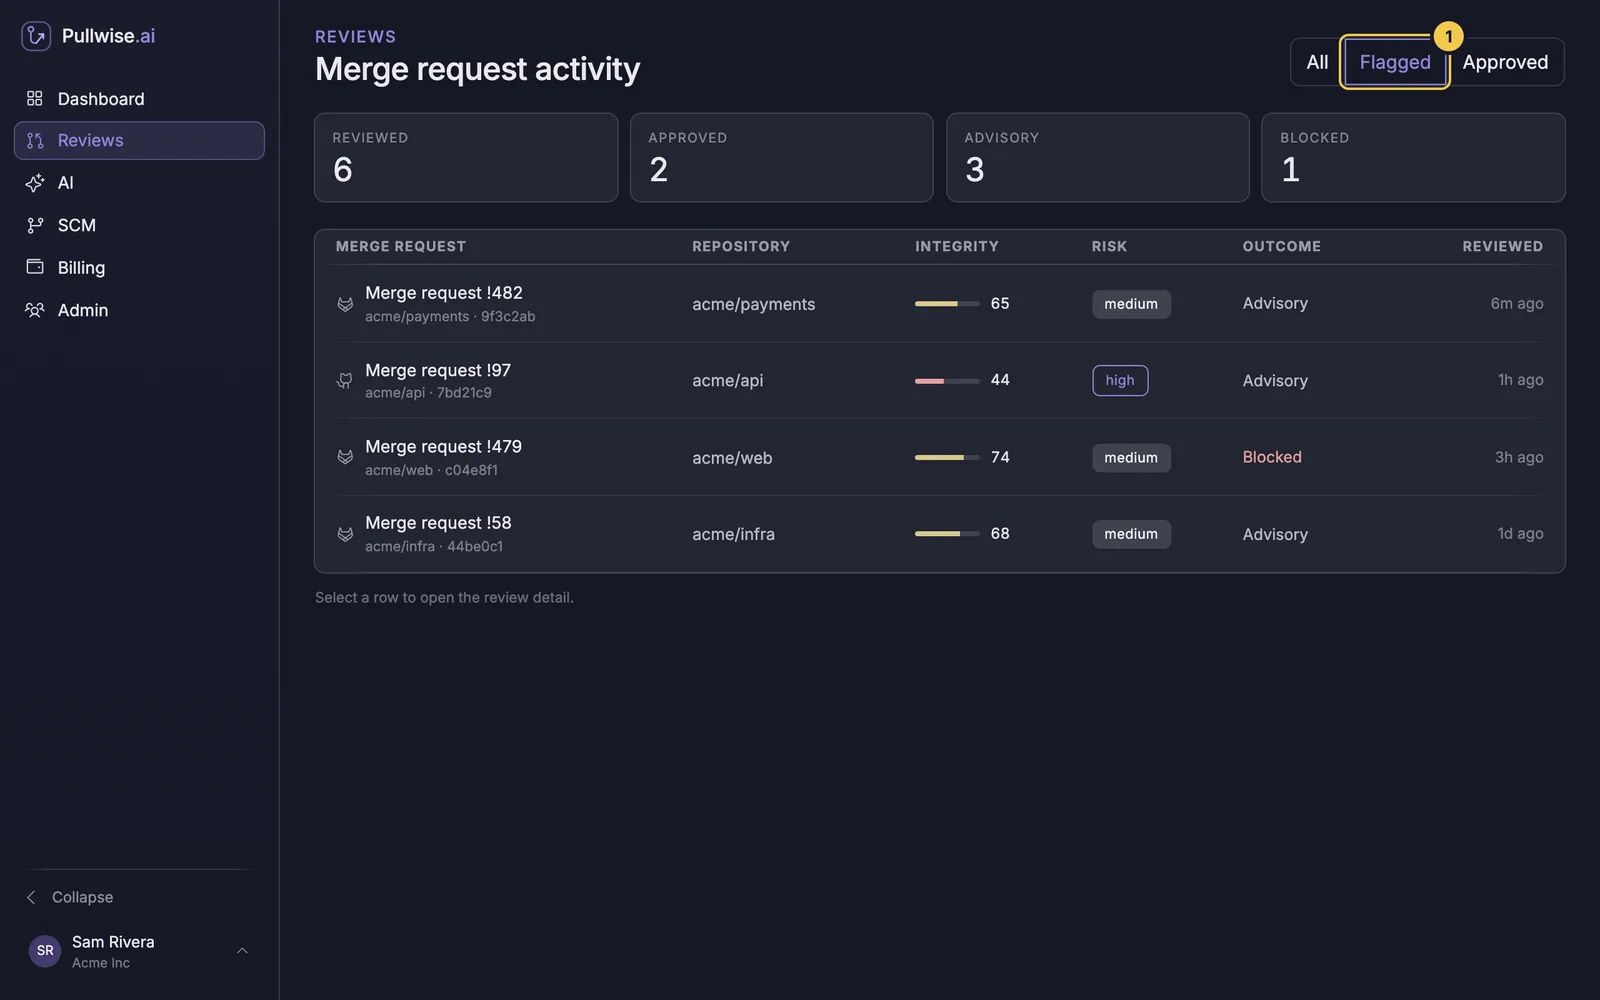This screenshot has height=1000, width=1600.
Task: Click the high risk badge
Action: [x=1120, y=380]
